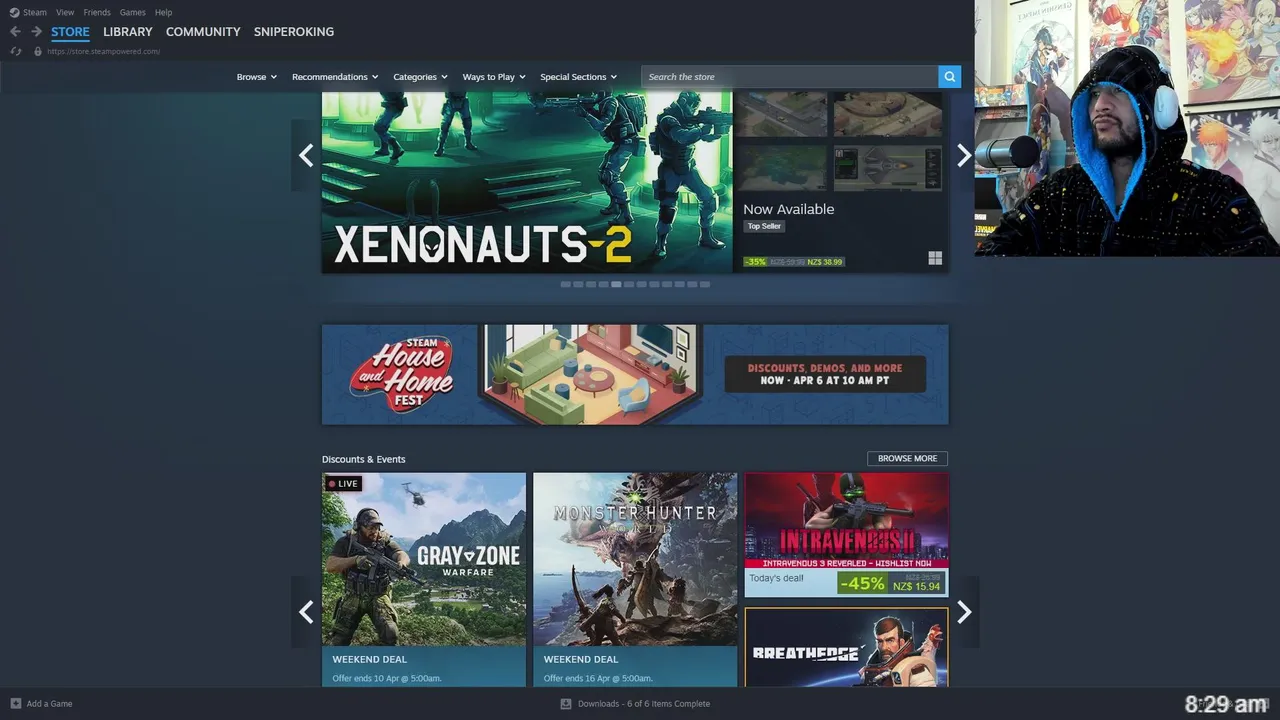Click the downloads icon in the bottom bar

566,703
